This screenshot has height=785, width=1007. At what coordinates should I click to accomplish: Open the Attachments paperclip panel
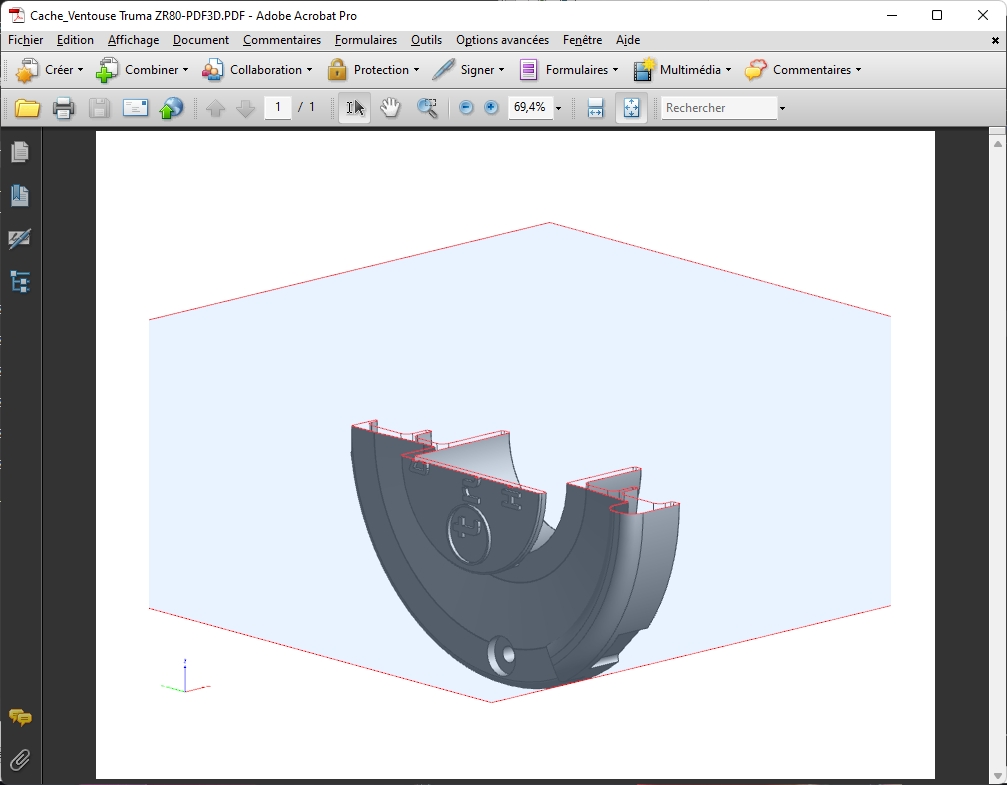pyautogui.click(x=20, y=760)
